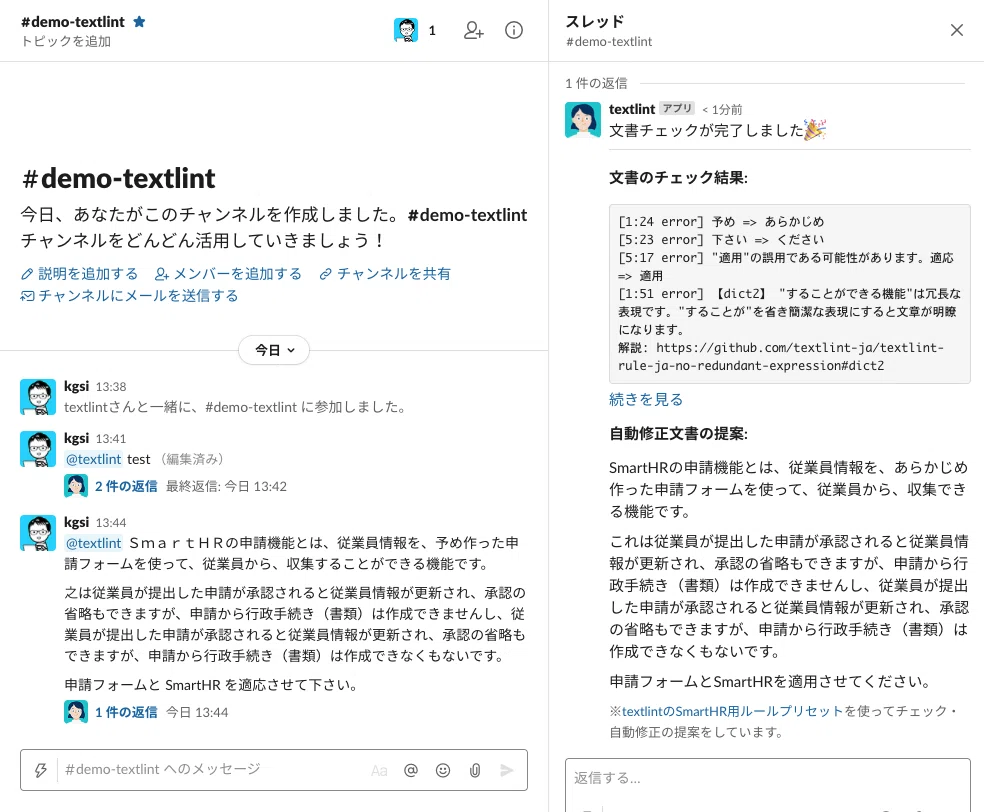Toggle Aa text formatting in composer
The image size is (984, 812).
point(379,771)
